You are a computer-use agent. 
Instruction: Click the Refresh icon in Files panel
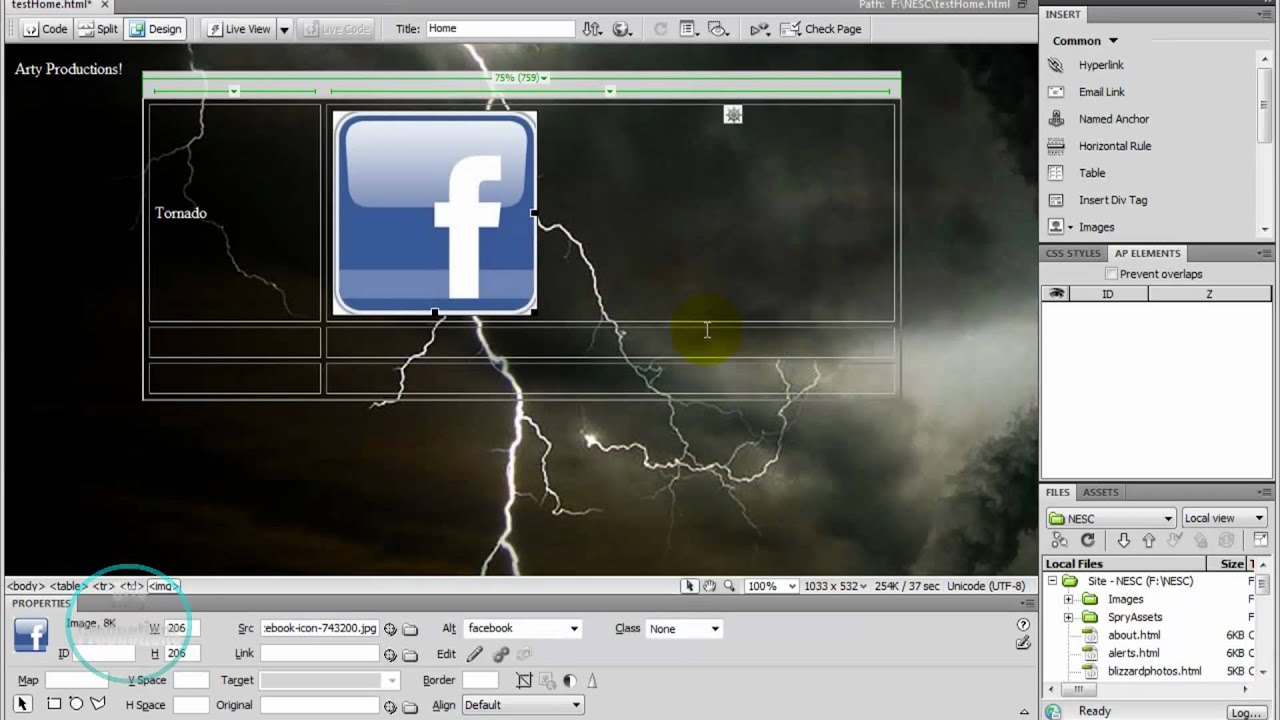[x=1087, y=540]
